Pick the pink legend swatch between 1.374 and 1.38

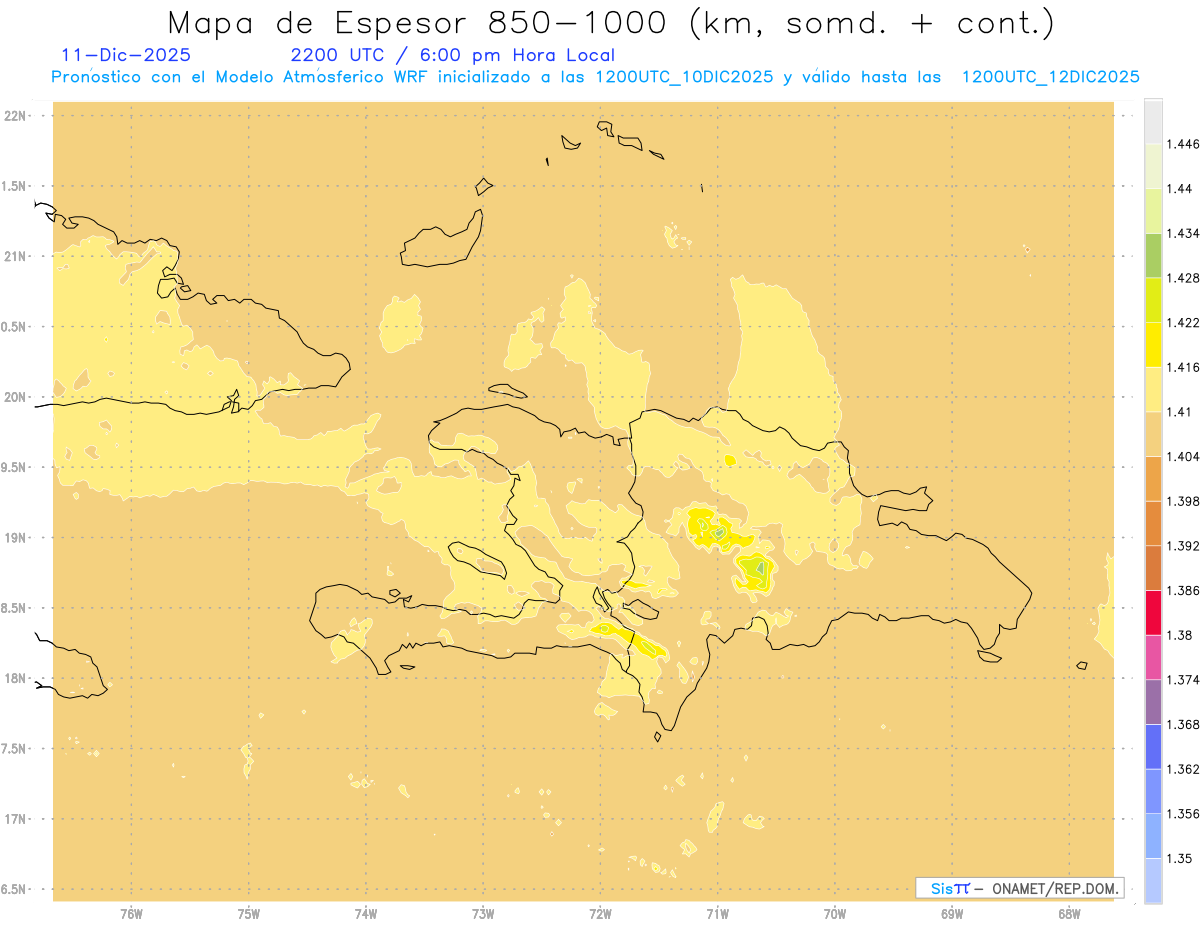(1153, 657)
